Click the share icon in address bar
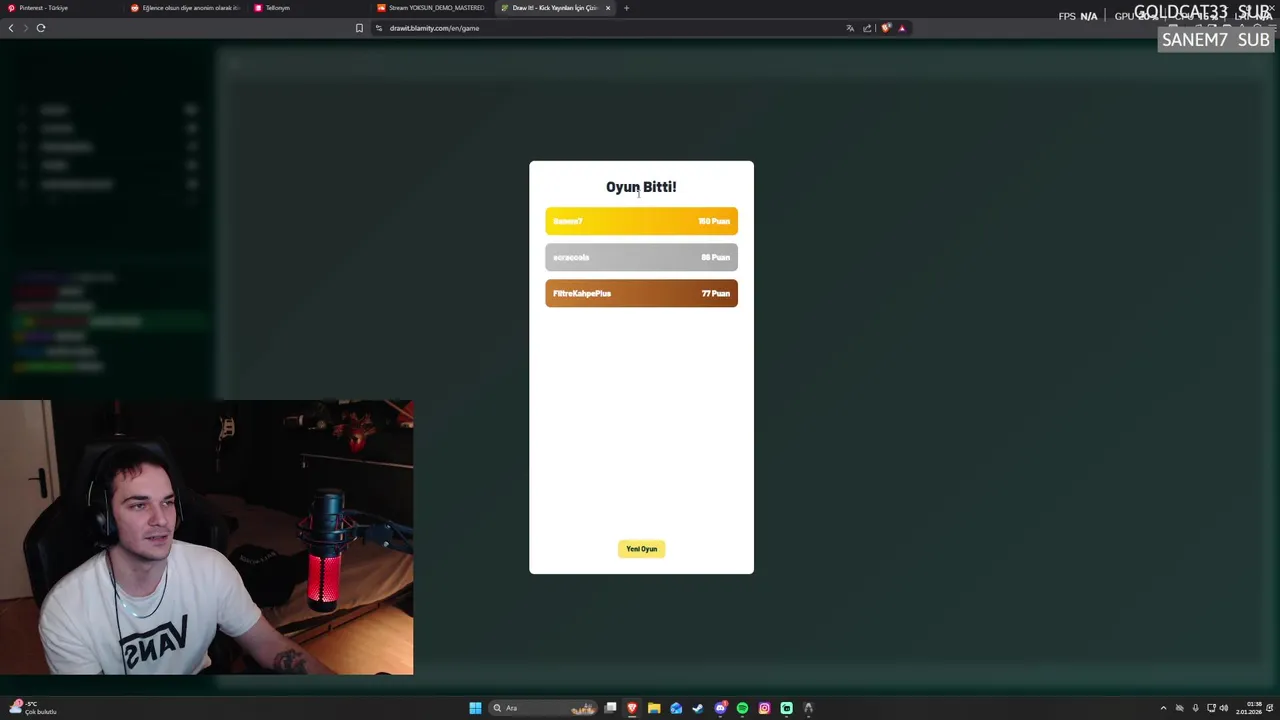The image size is (1280, 720). 867,28
